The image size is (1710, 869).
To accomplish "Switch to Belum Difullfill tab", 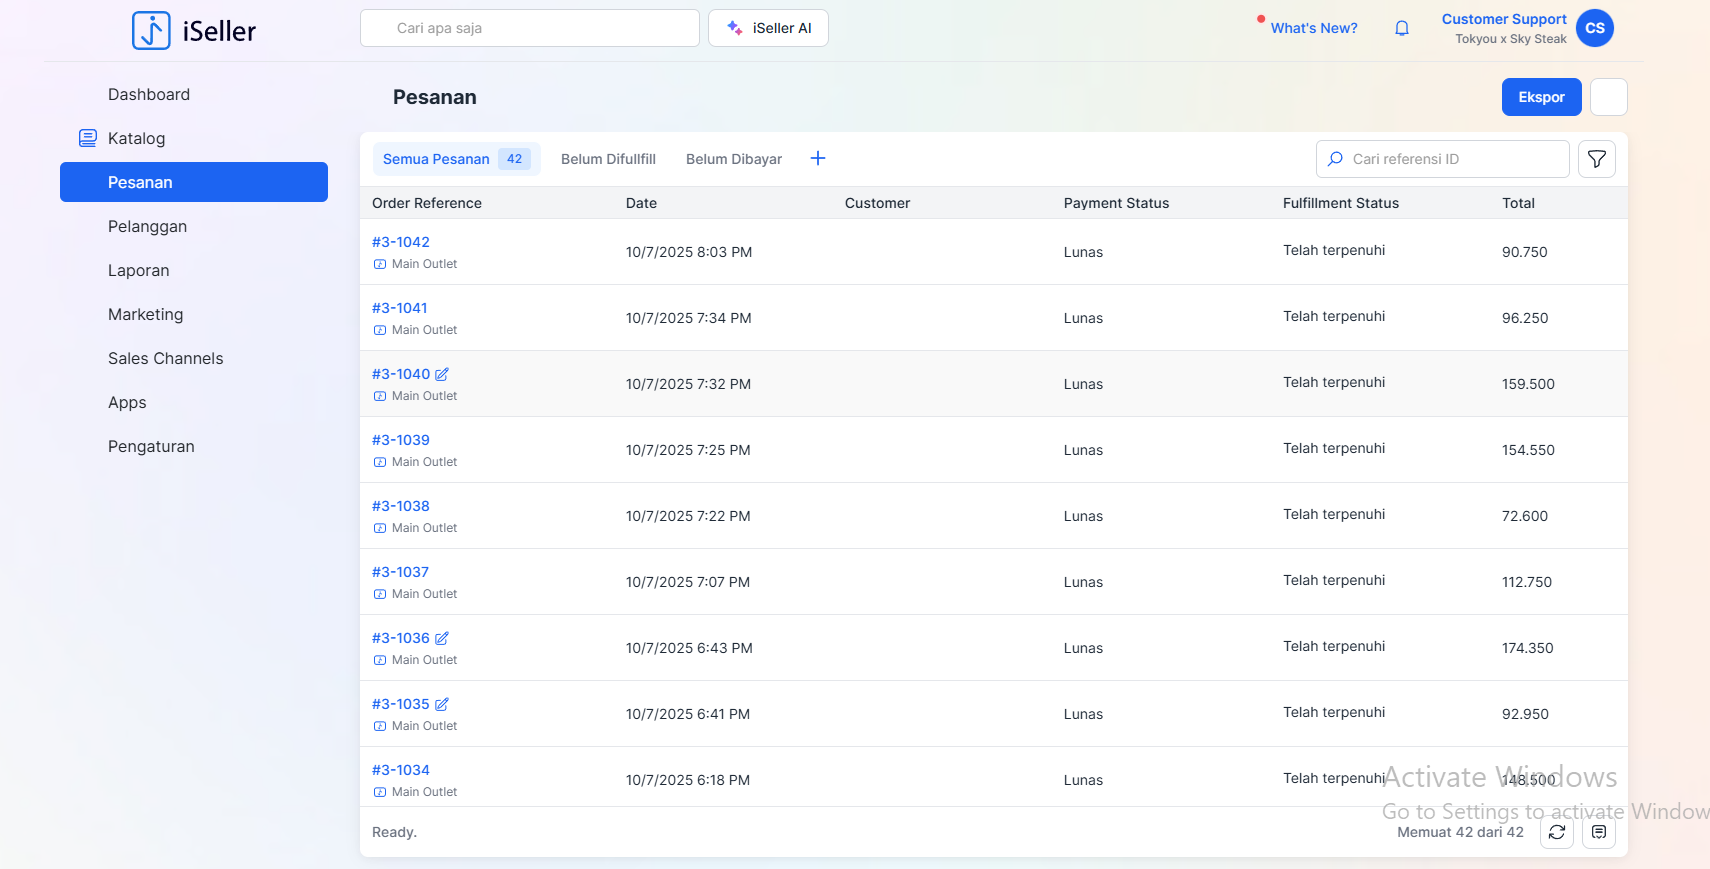I will pos(608,159).
